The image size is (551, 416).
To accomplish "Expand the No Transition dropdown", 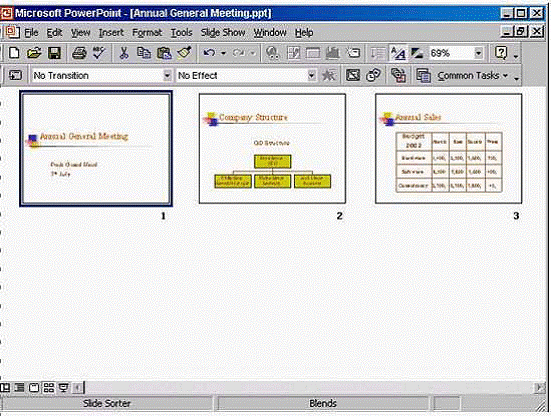I will click(167, 75).
